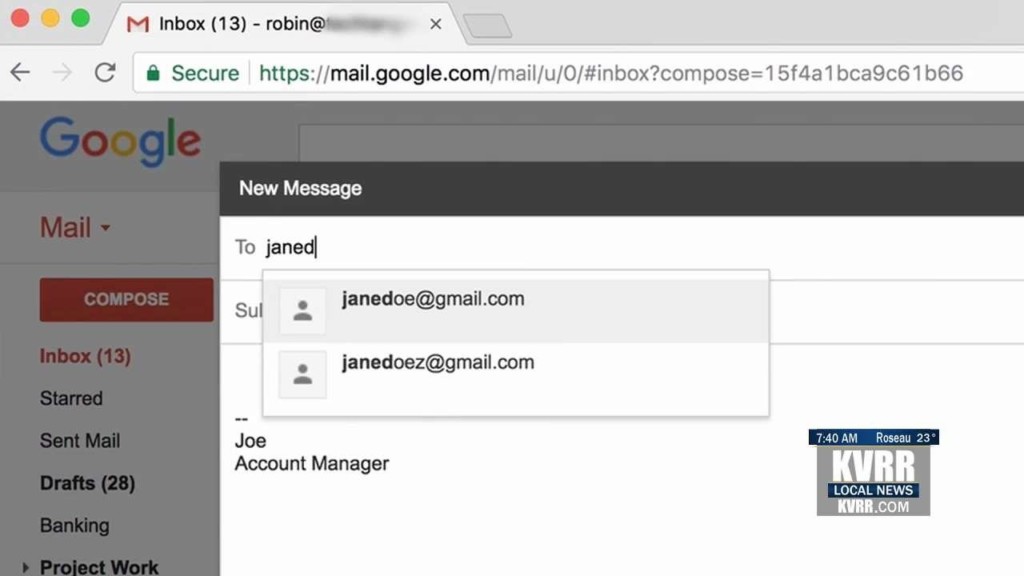Open the Starred folder

(71, 398)
